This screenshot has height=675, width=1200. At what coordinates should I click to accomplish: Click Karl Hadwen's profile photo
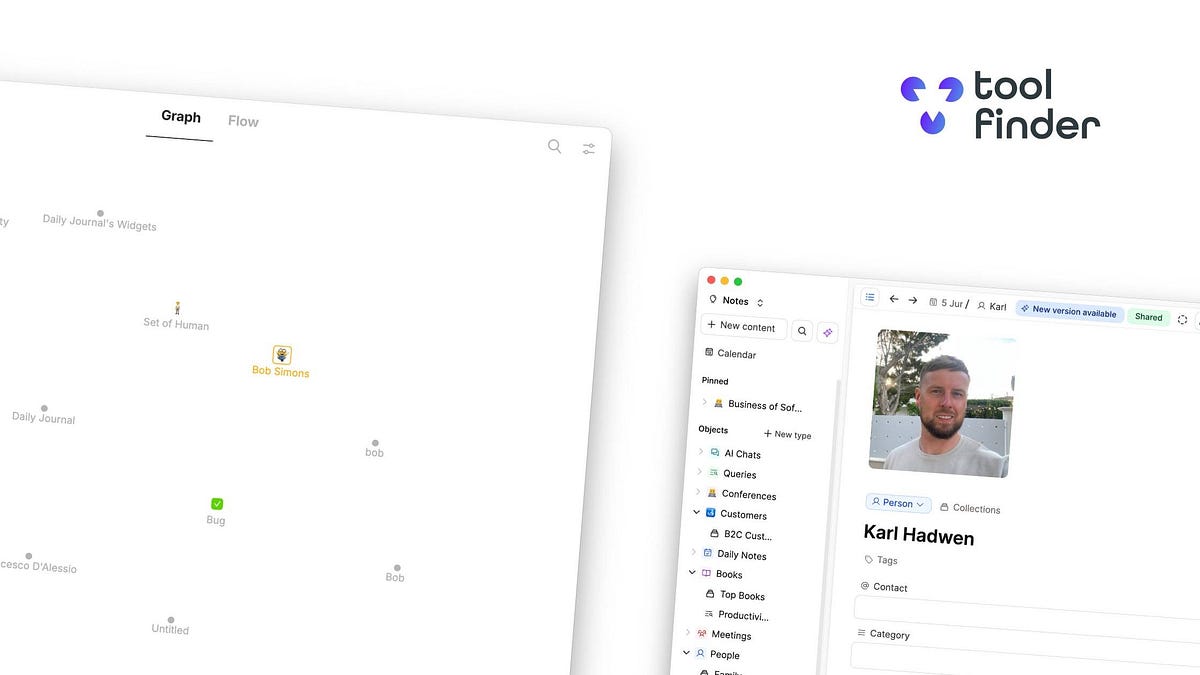click(943, 402)
